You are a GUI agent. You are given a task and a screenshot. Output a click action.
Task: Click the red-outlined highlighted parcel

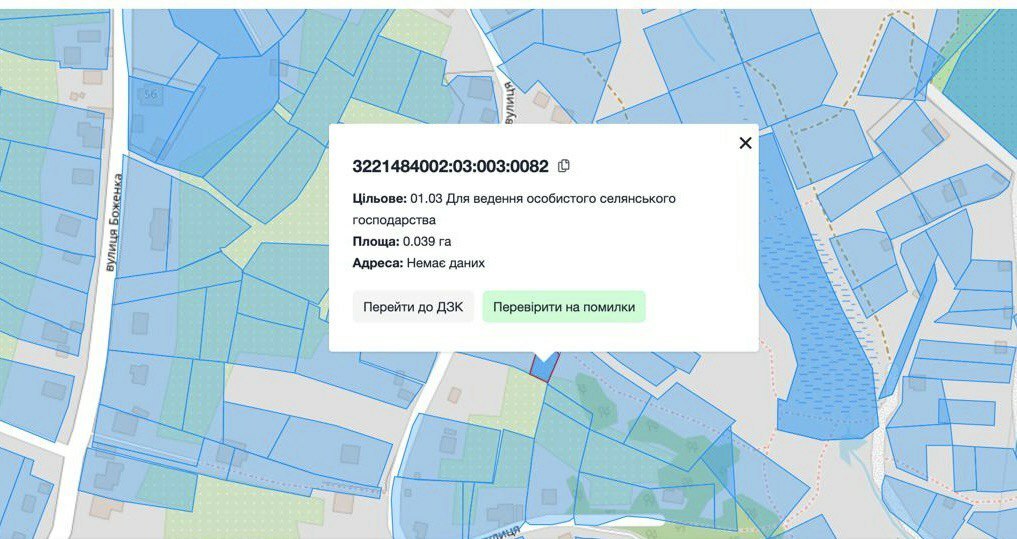click(x=543, y=367)
